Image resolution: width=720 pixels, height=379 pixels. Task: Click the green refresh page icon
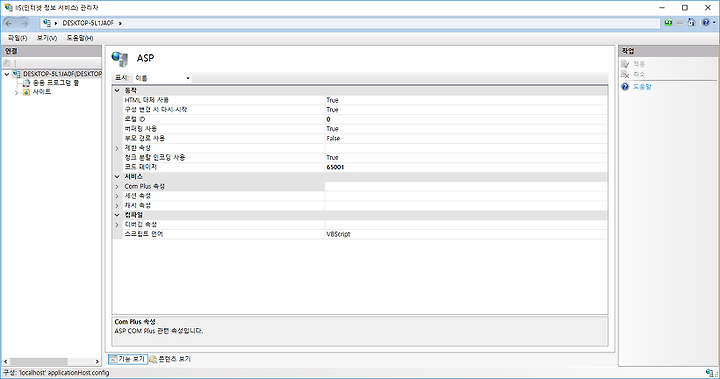point(669,23)
